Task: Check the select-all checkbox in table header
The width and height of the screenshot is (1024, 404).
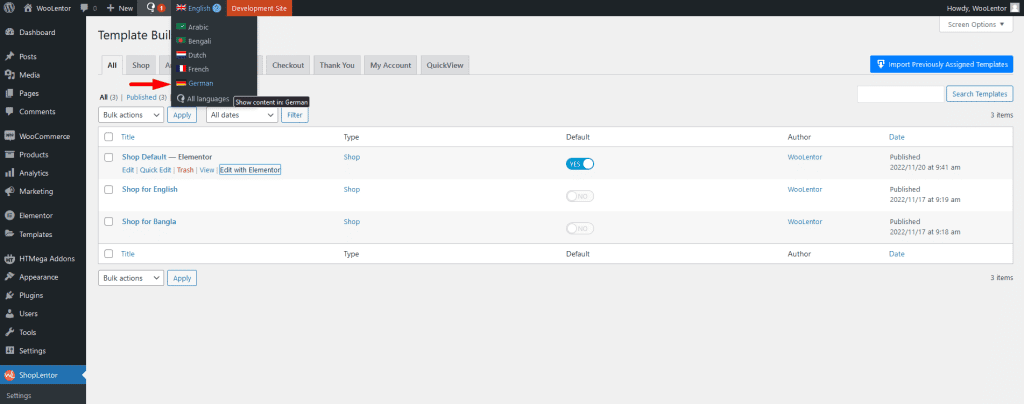Action: click(x=108, y=137)
